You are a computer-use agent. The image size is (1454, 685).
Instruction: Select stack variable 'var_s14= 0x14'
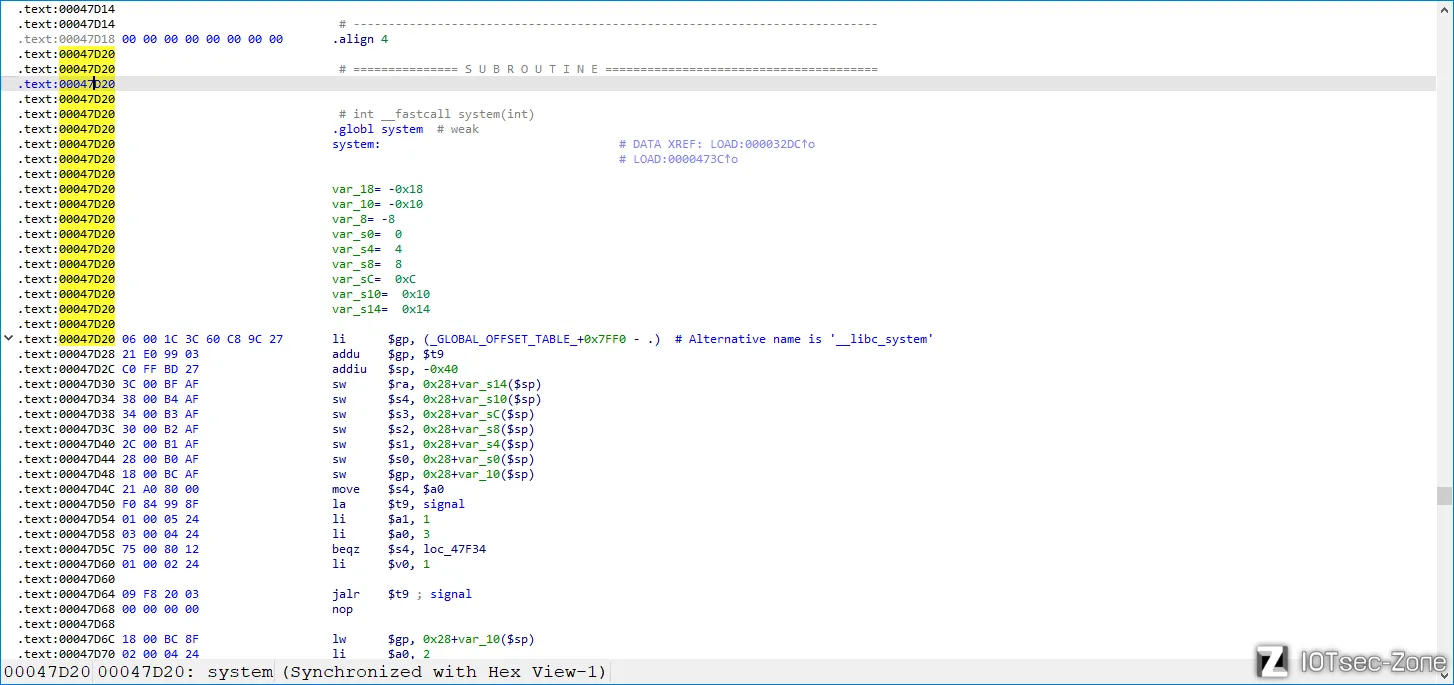pos(381,309)
